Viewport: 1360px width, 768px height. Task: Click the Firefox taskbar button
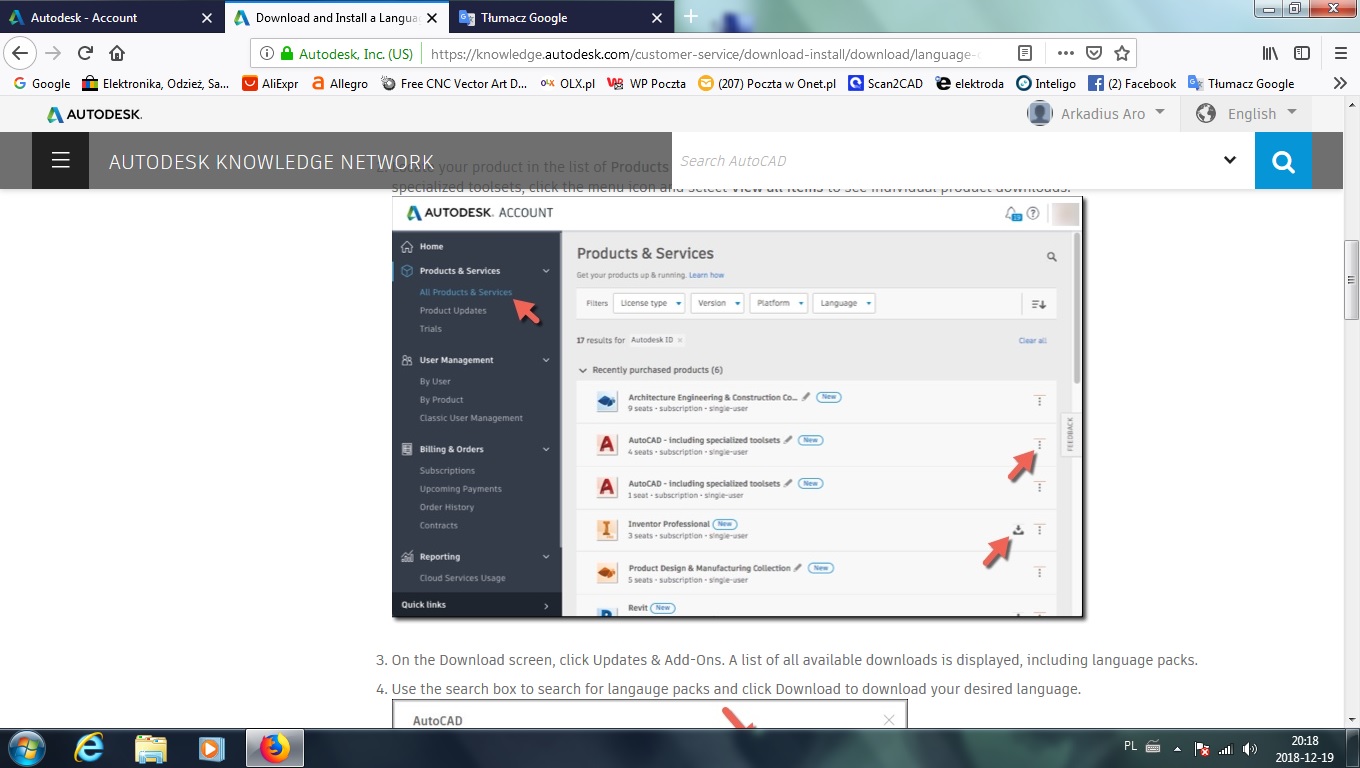[x=275, y=748]
